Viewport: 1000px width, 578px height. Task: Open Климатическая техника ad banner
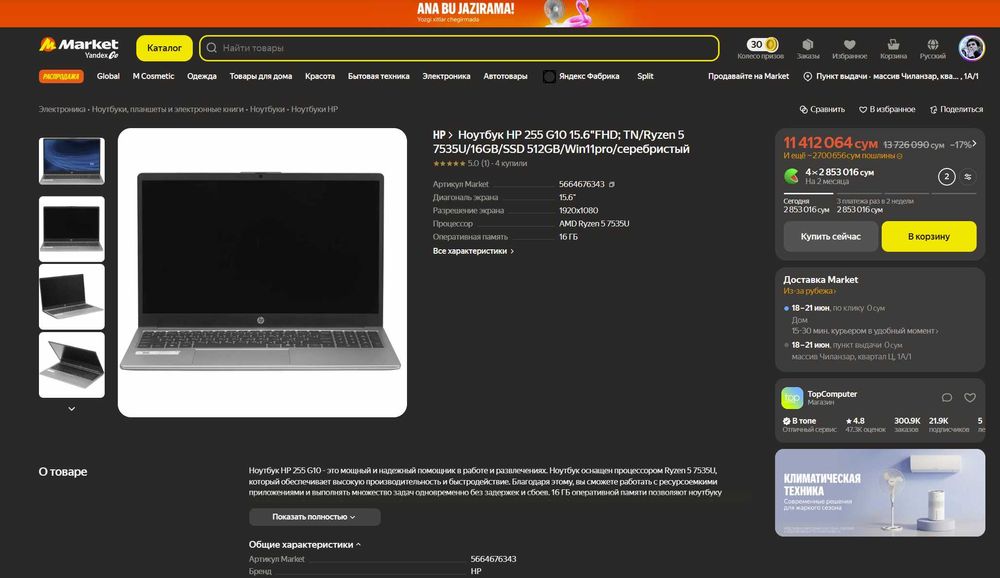click(x=879, y=493)
